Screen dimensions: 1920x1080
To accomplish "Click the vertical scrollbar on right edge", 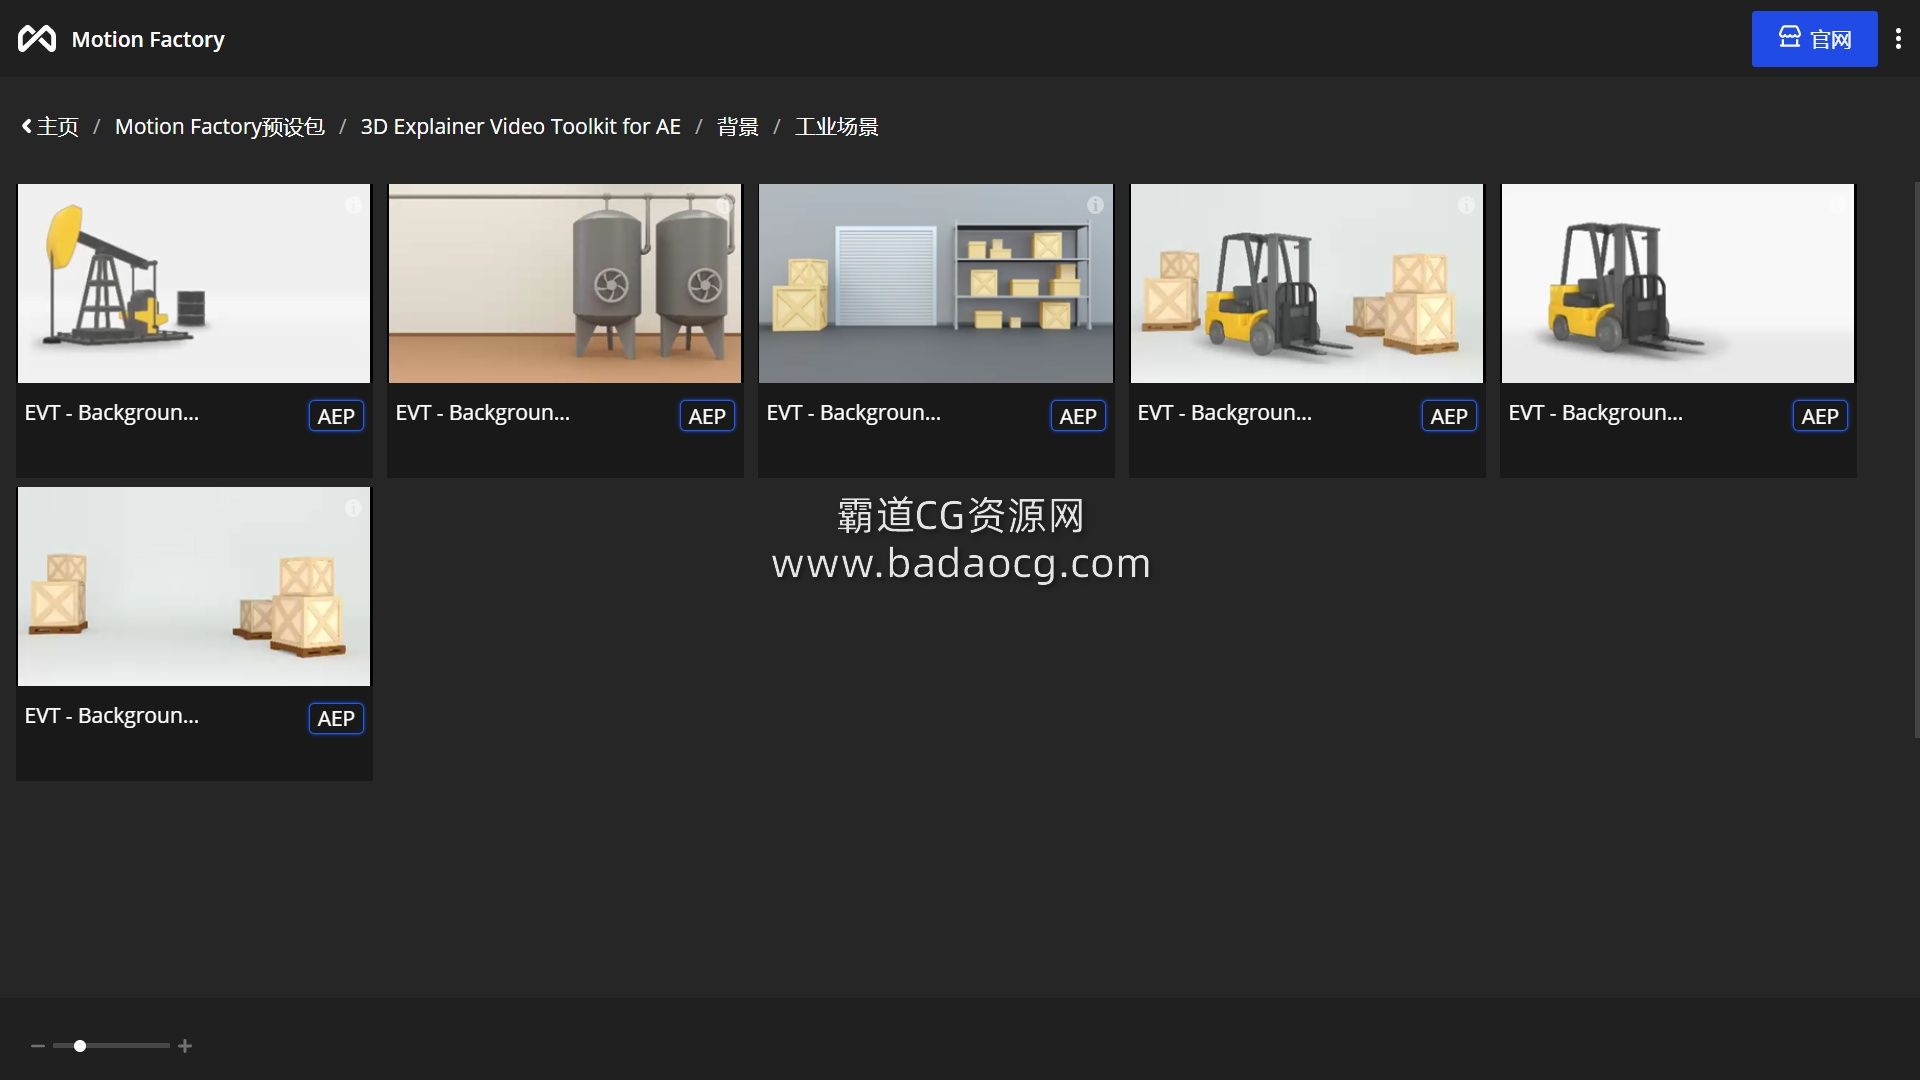I will pos(1916,460).
